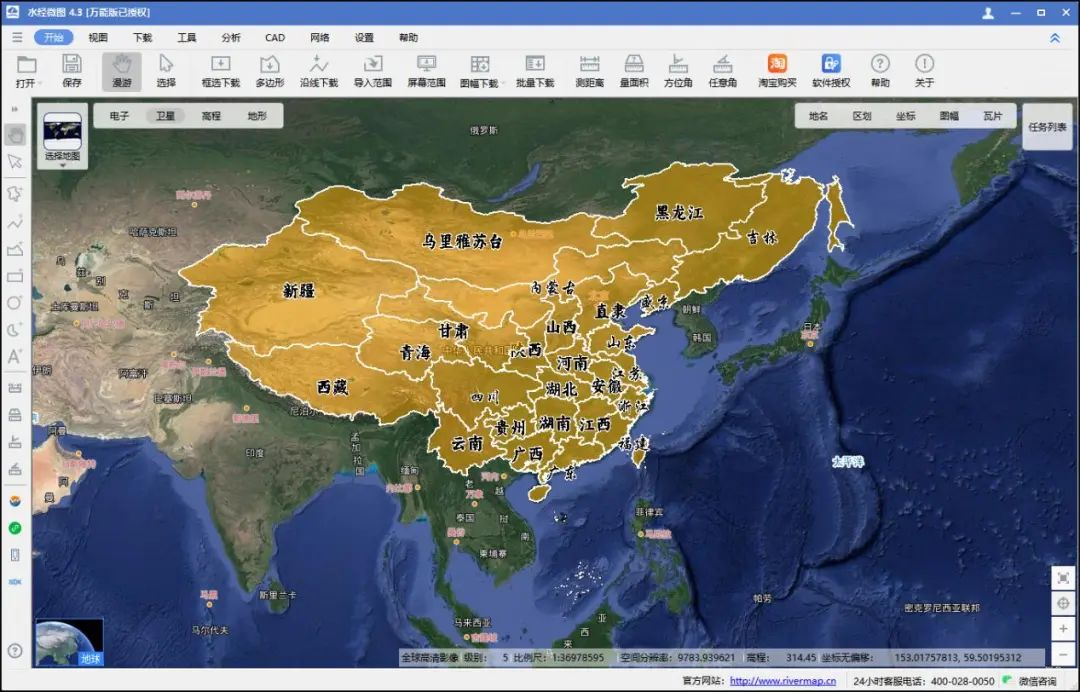The image size is (1080, 692).
Task: Draw a polyline with the sidebar line tool
Action: point(15,222)
